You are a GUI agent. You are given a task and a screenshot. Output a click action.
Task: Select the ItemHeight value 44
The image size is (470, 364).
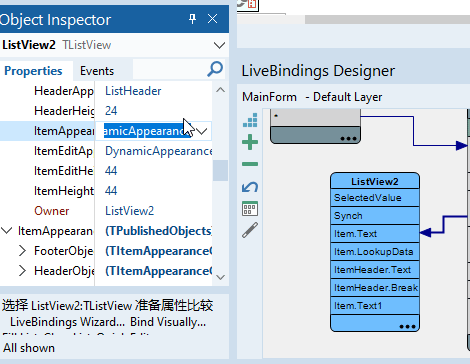tap(111, 191)
